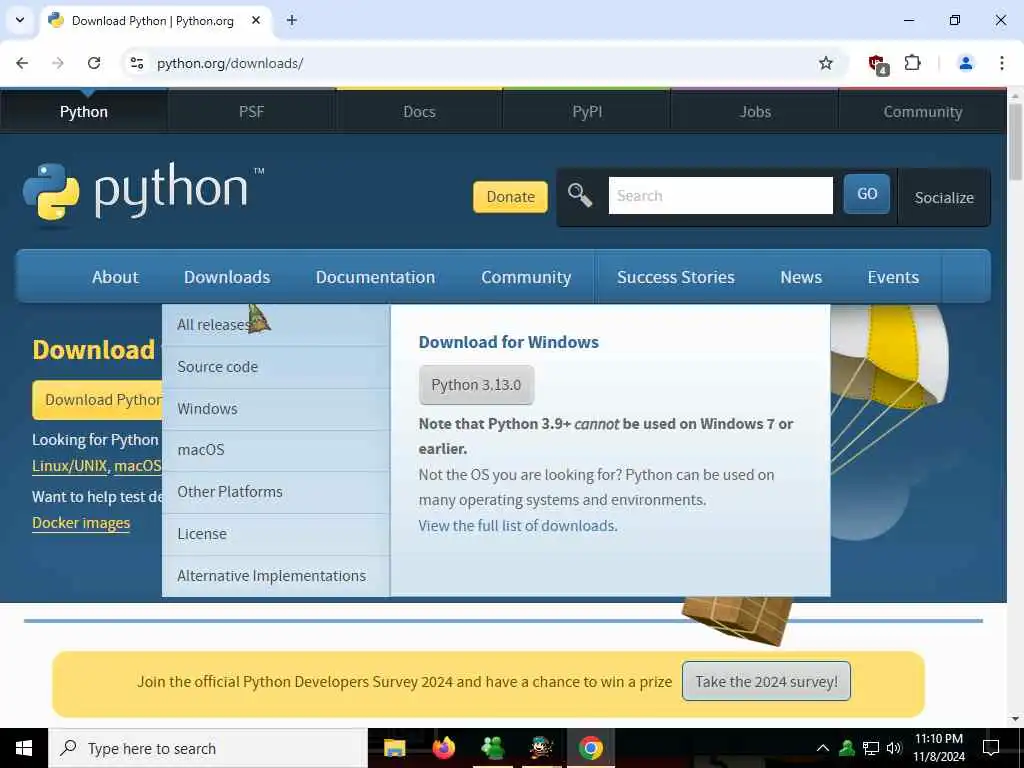Open the Community main navigation menu

point(526,277)
